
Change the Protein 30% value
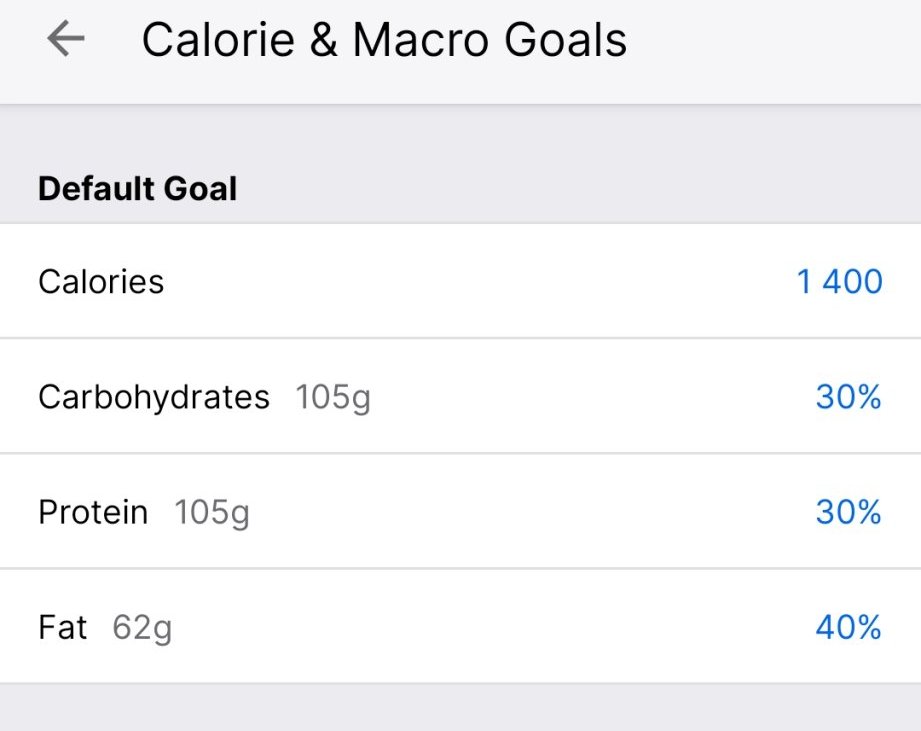(x=848, y=512)
